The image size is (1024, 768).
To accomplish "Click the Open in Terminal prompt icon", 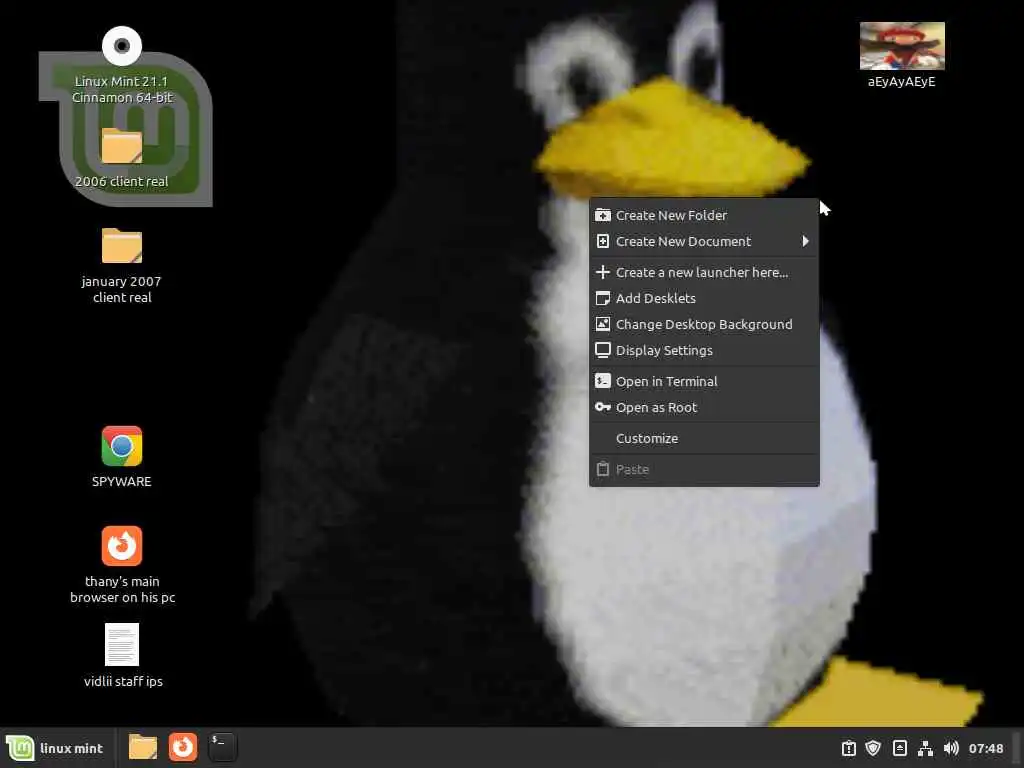I will [603, 381].
